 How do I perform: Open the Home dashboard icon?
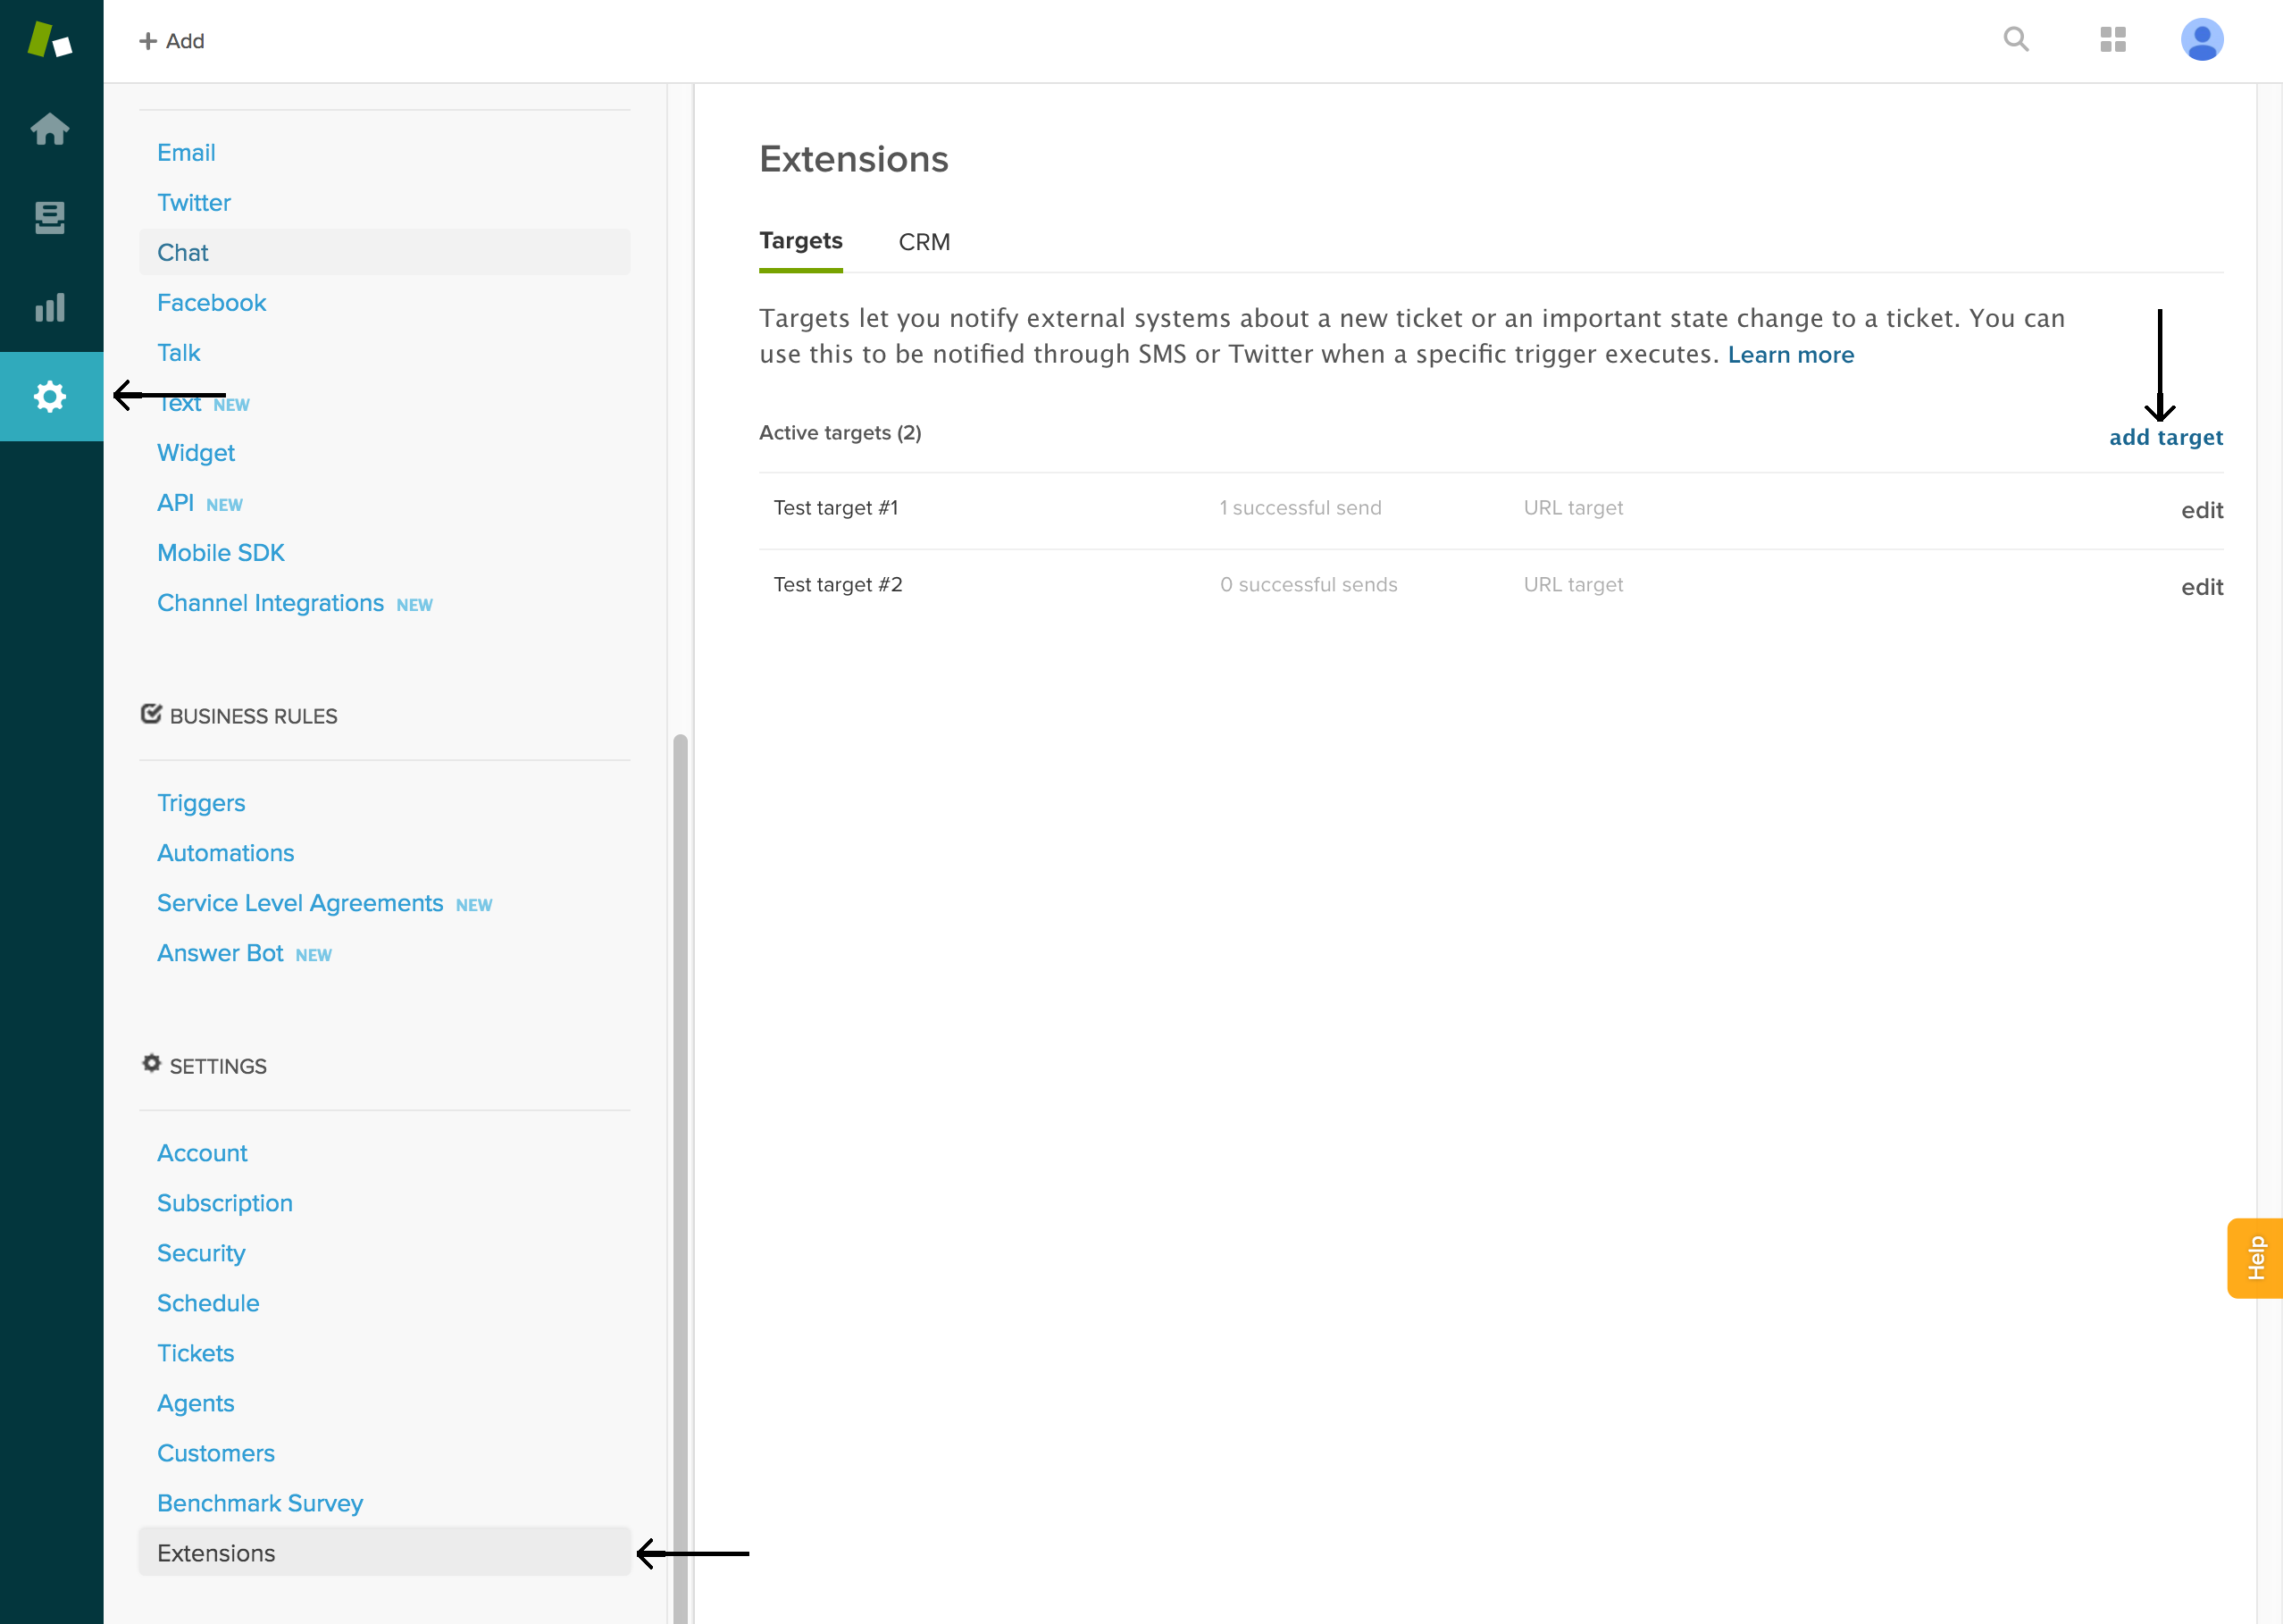(x=50, y=129)
